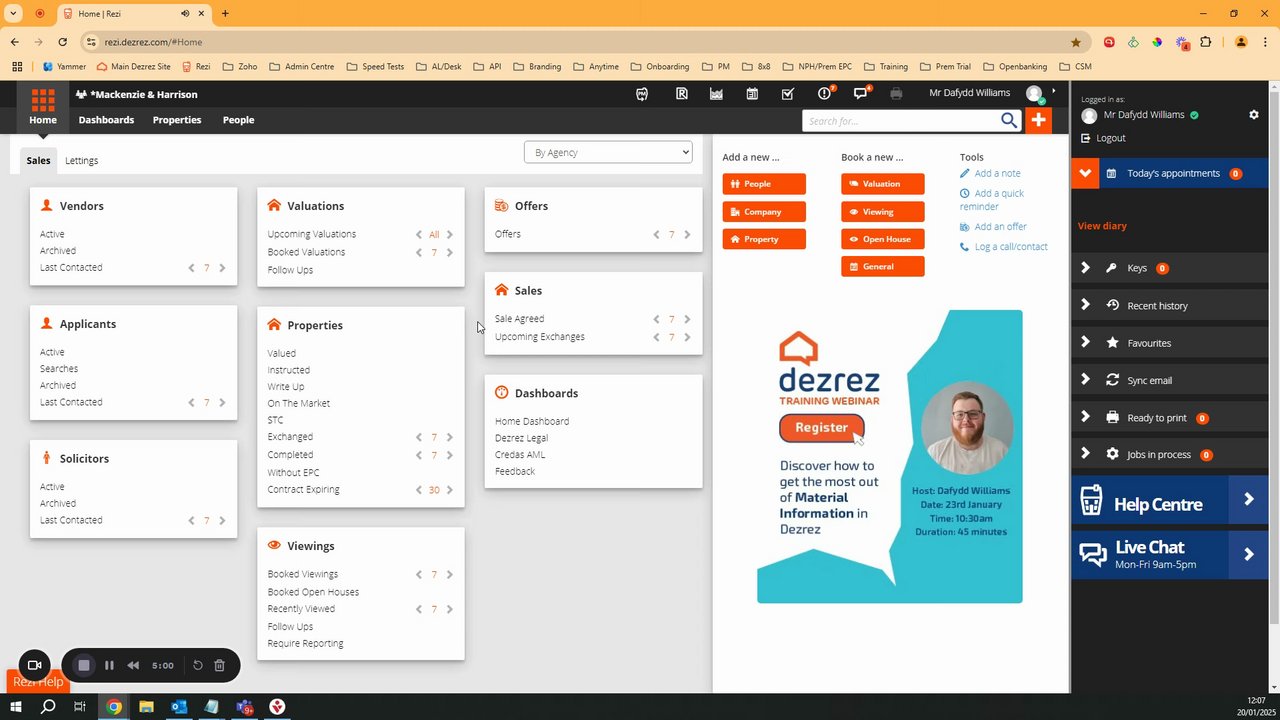Open the alerts exclamation icon

pyautogui.click(x=825, y=93)
